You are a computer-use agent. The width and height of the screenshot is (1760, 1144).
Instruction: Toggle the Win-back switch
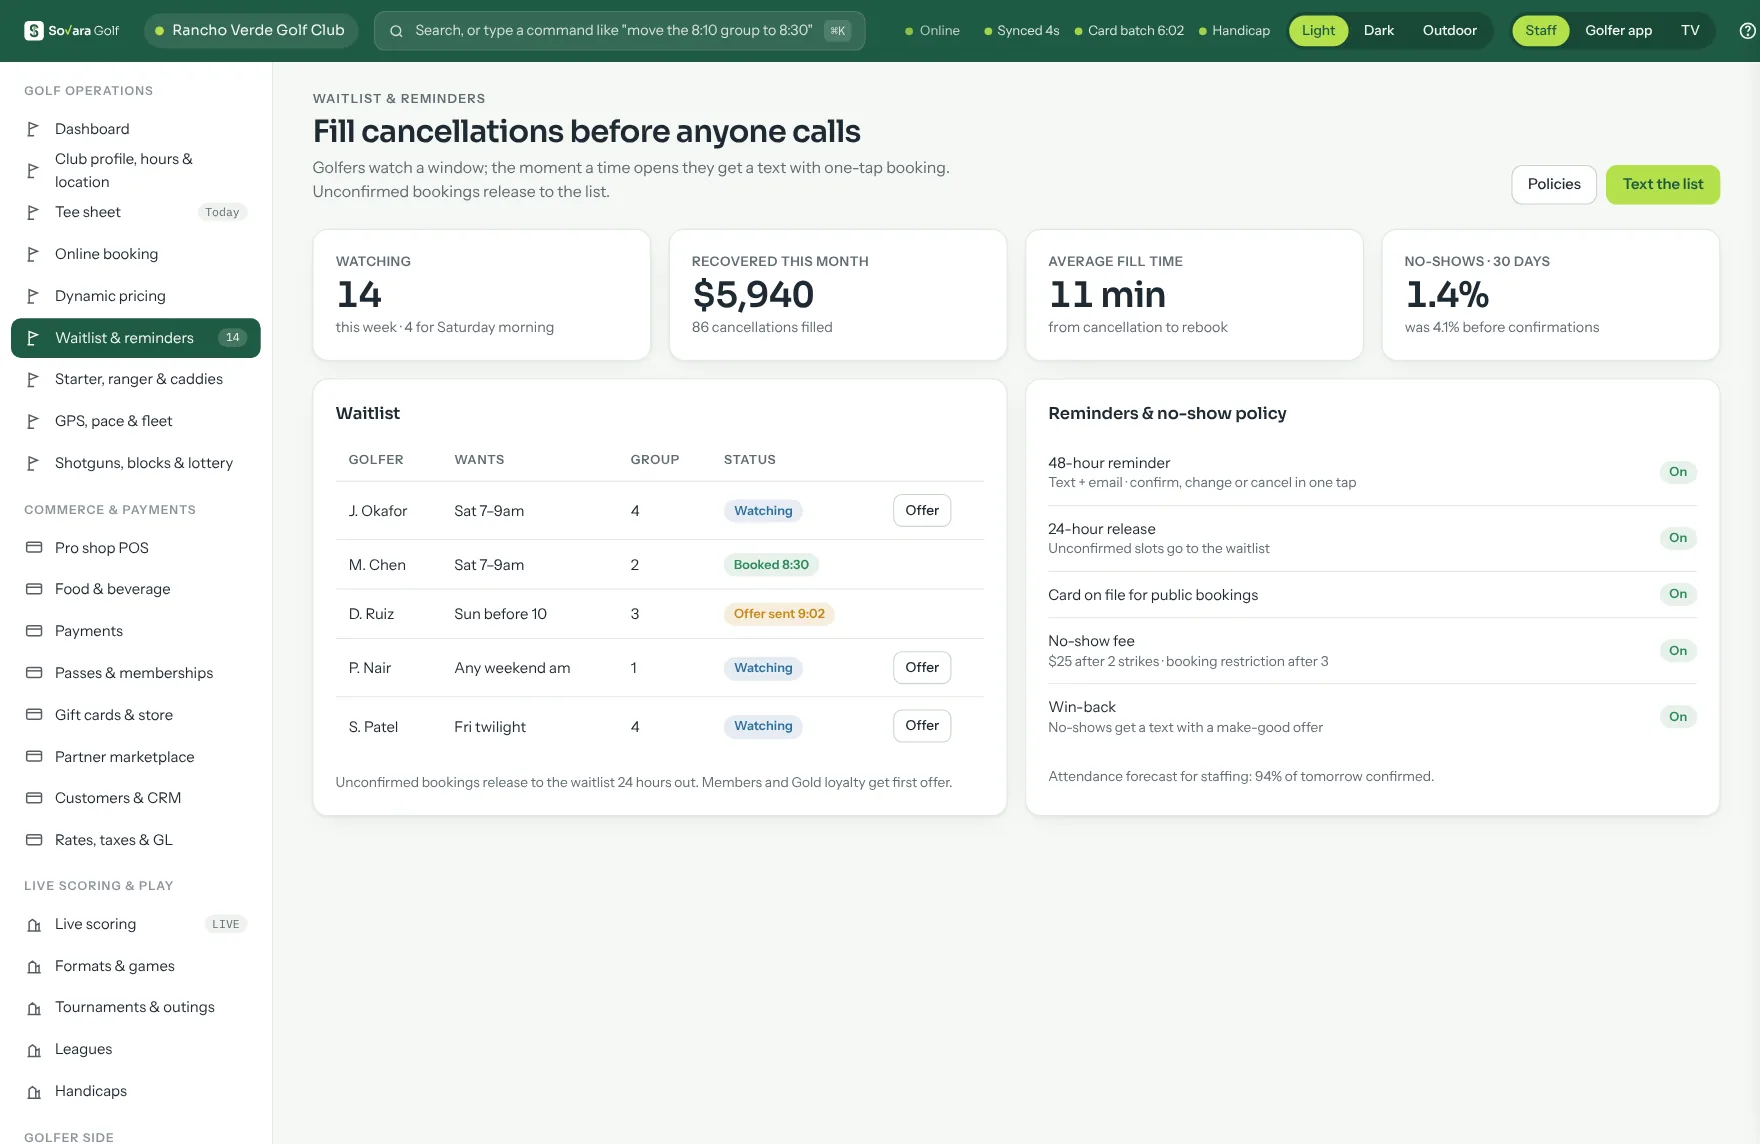click(1677, 717)
